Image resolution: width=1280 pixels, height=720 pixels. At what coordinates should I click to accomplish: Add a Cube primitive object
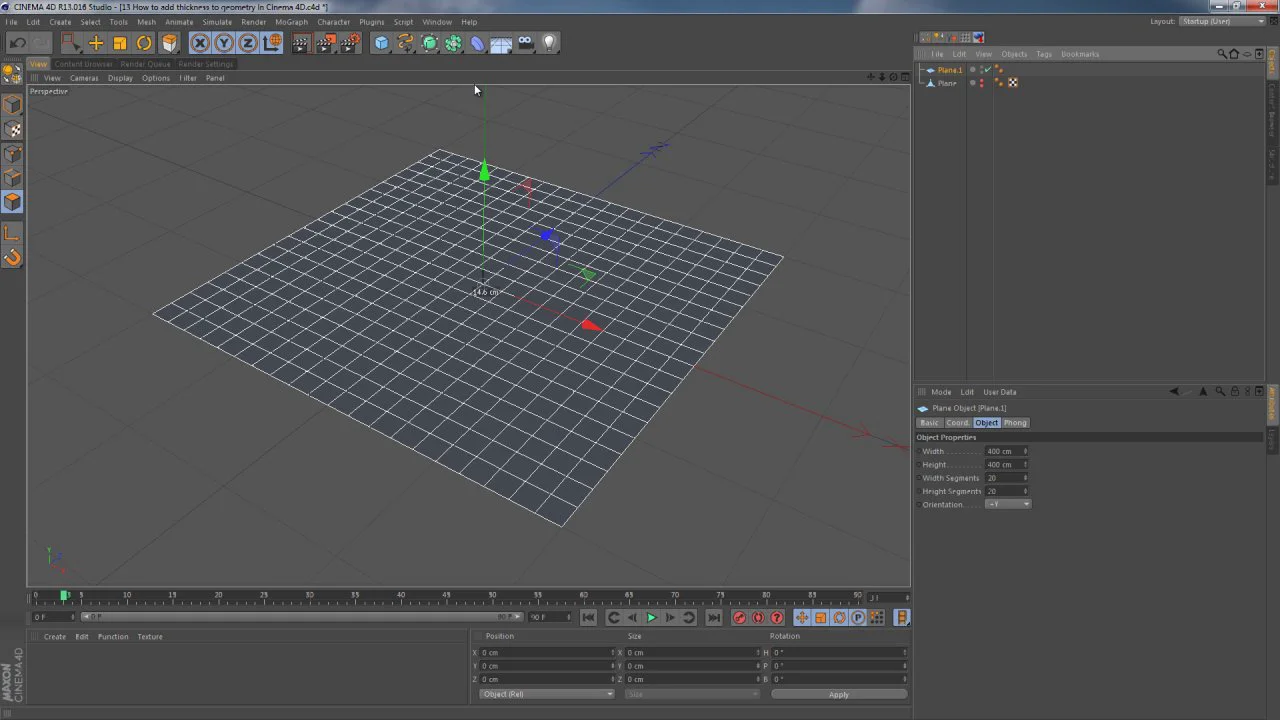click(382, 43)
